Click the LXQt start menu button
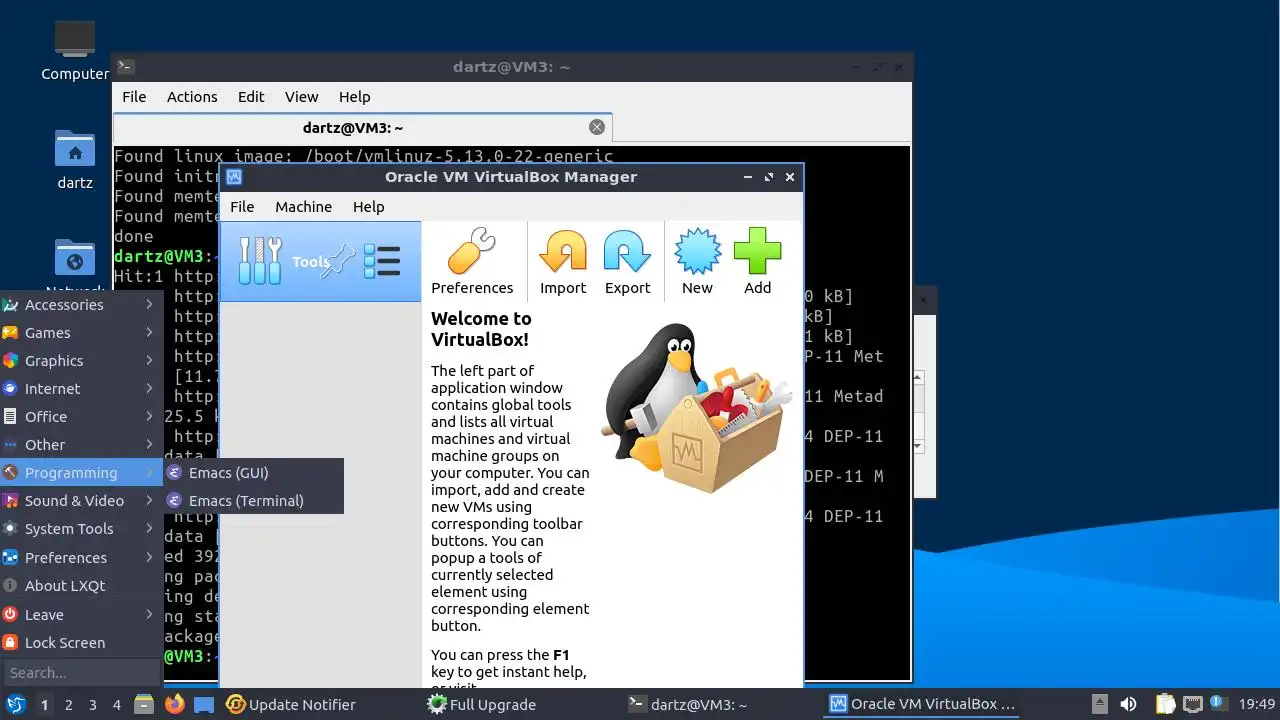Image resolution: width=1280 pixels, height=720 pixels. point(16,704)
